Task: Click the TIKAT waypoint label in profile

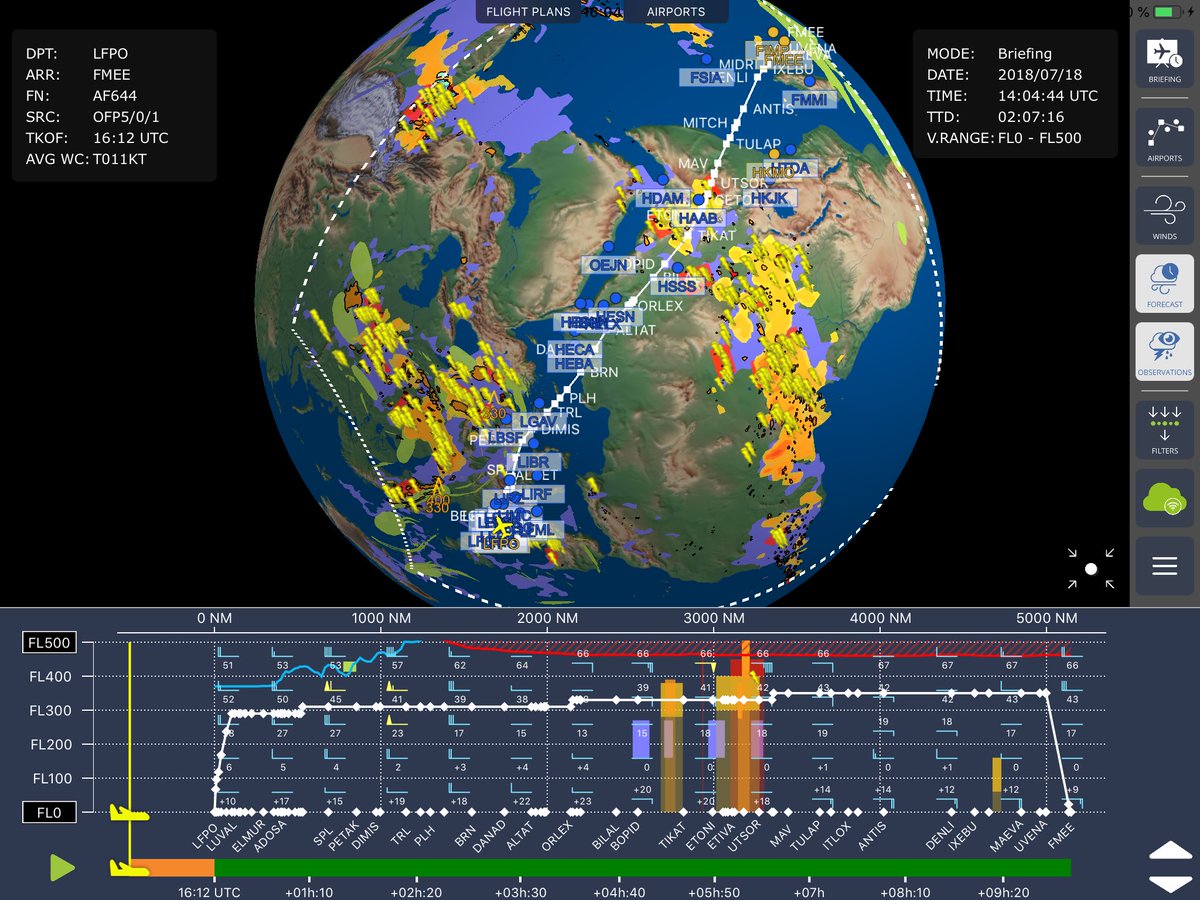Action: (671, 836)
